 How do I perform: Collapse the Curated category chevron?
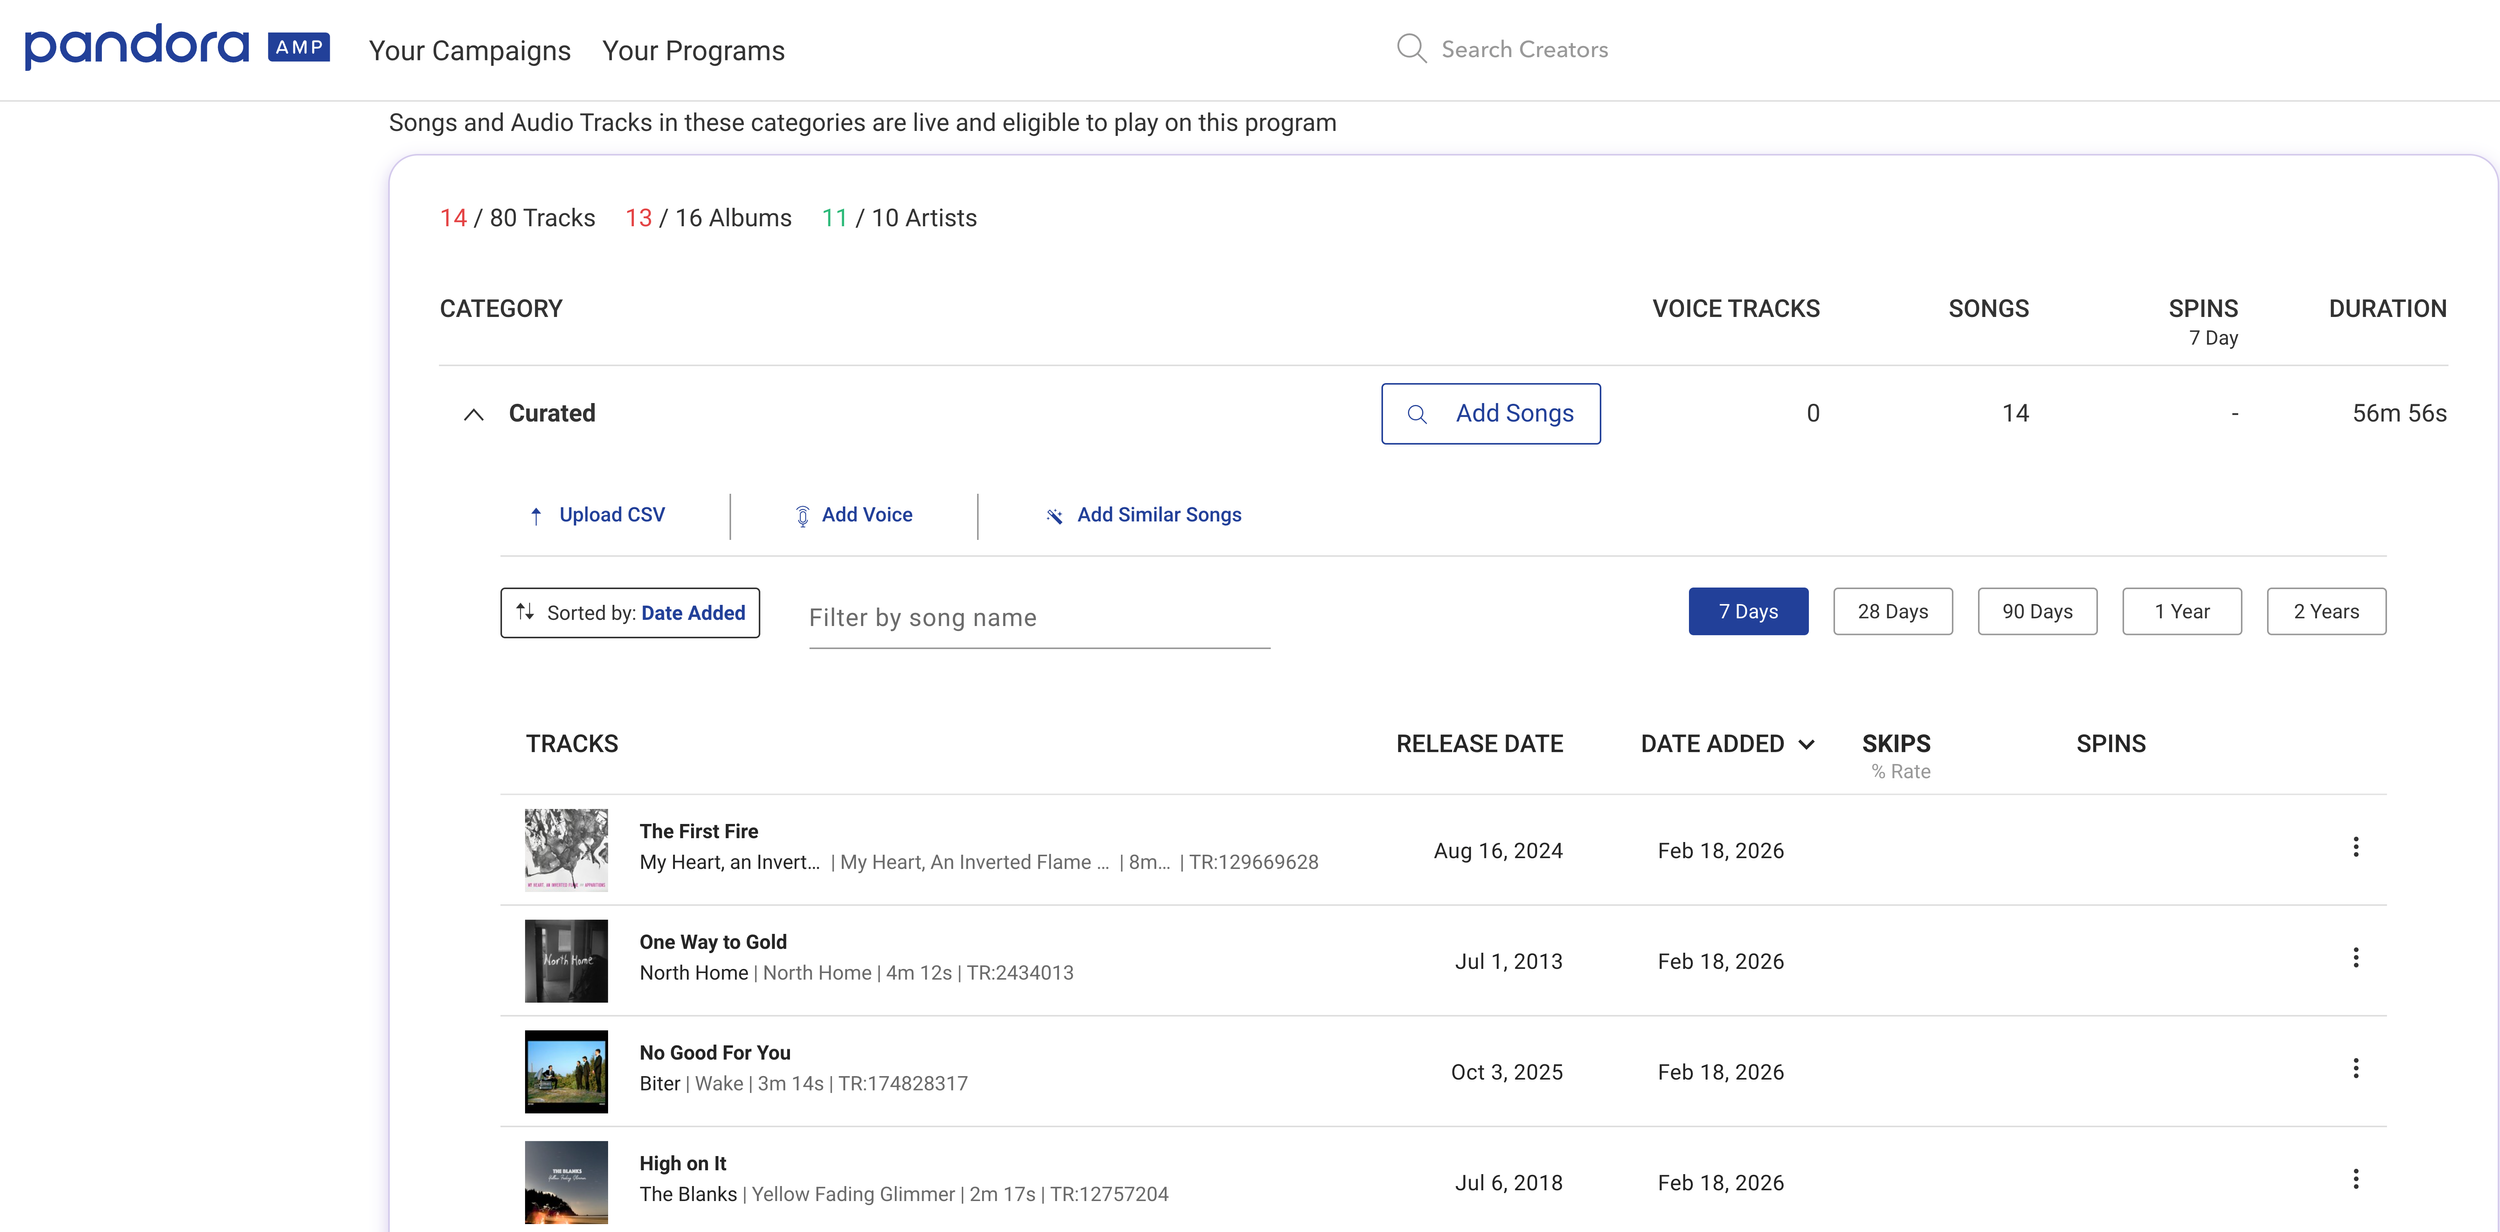tap(474, 415)
